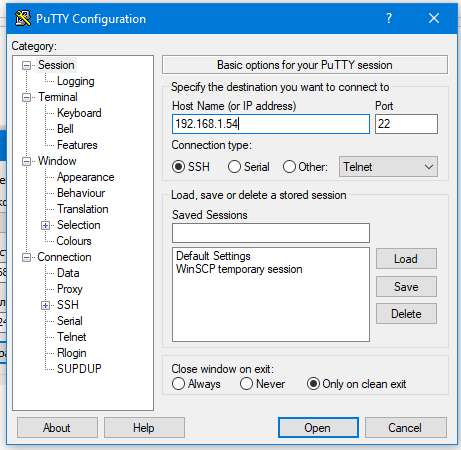Open the Proxy category
This screenshot has width=461, height=450.
coord(70,289)
